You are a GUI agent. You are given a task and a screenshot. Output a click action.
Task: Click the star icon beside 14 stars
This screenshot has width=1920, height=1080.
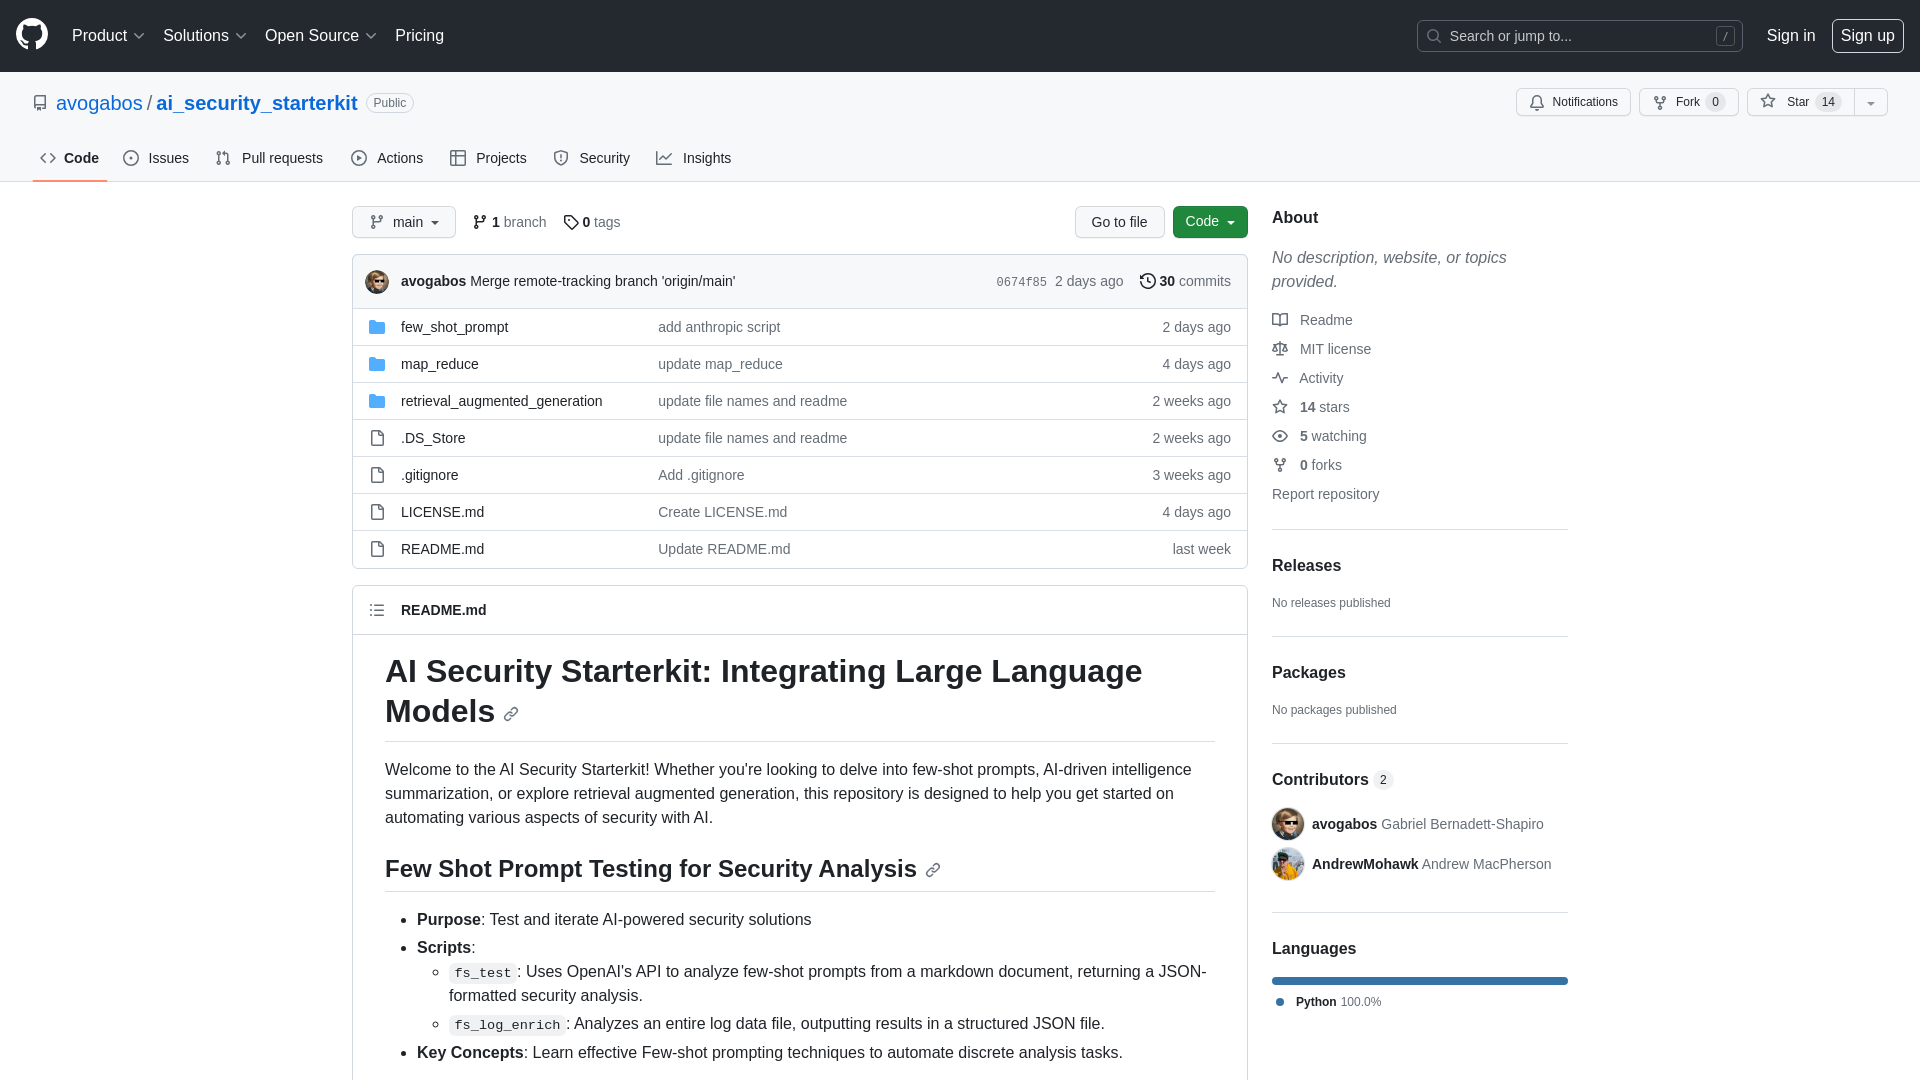1280,407
